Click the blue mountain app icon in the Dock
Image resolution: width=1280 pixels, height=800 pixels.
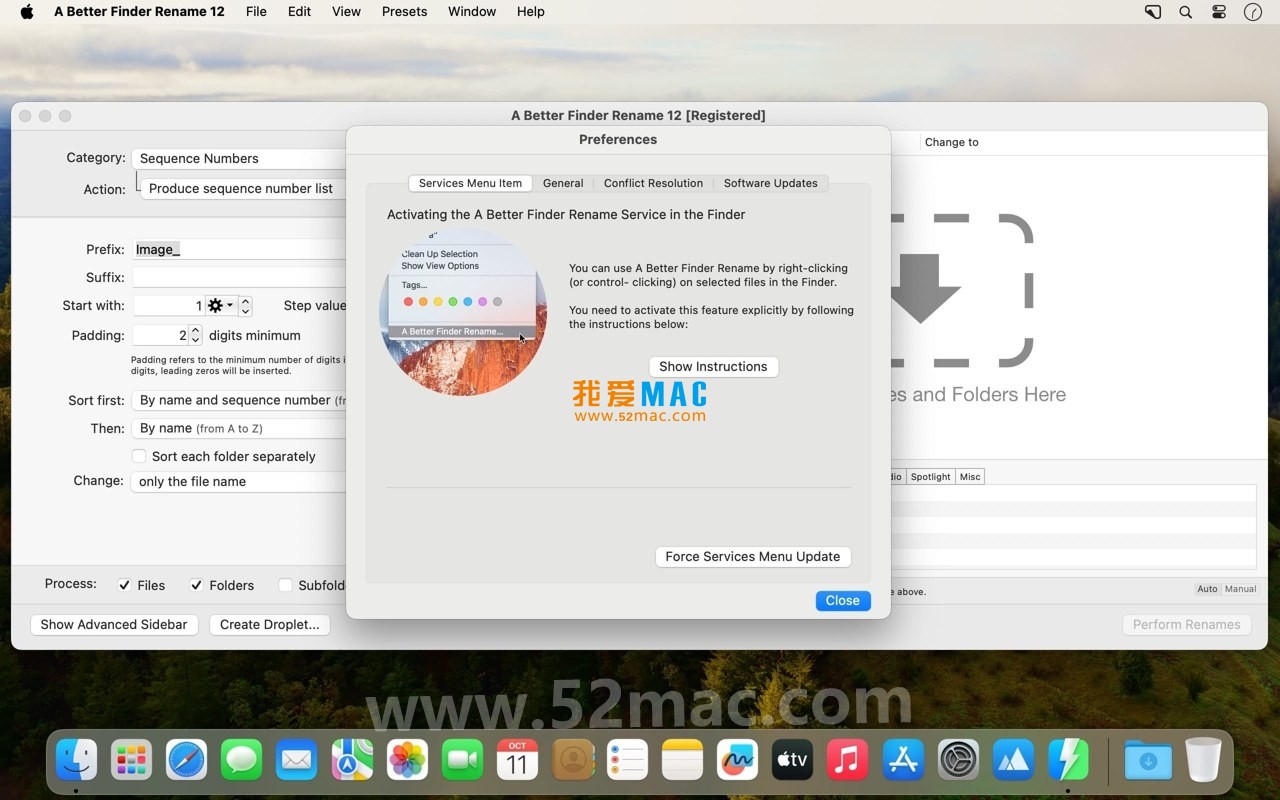pyautogui.click(x=1013, y=760)
